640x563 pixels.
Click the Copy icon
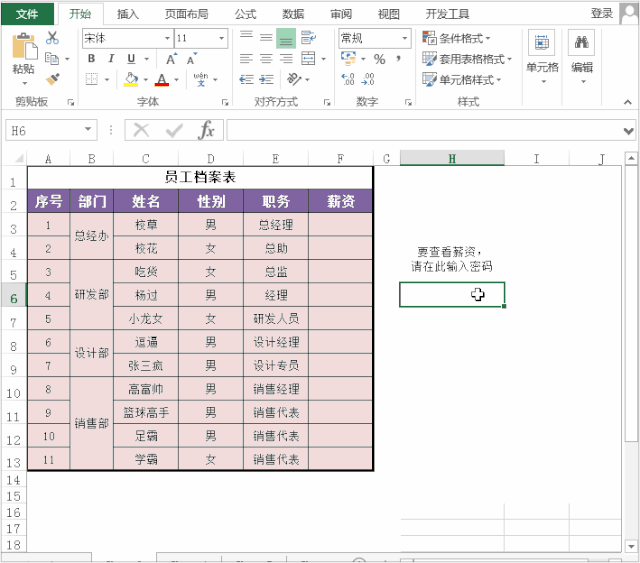point(52,58)
